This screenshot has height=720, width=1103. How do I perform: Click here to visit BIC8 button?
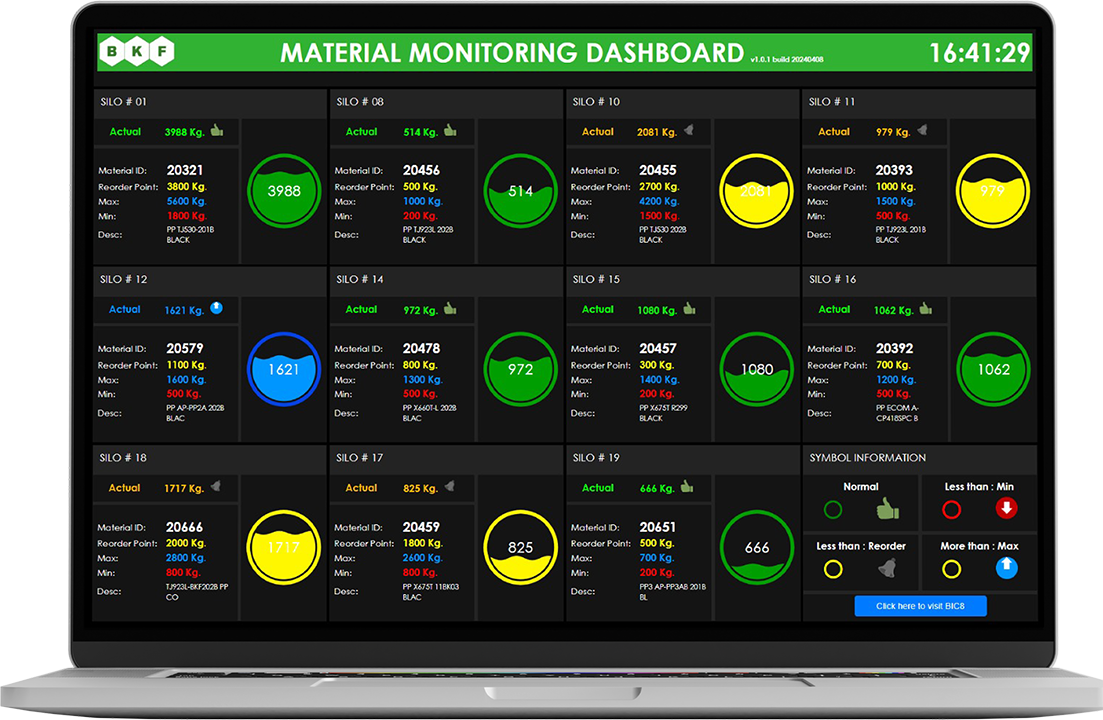click(920, 606)
